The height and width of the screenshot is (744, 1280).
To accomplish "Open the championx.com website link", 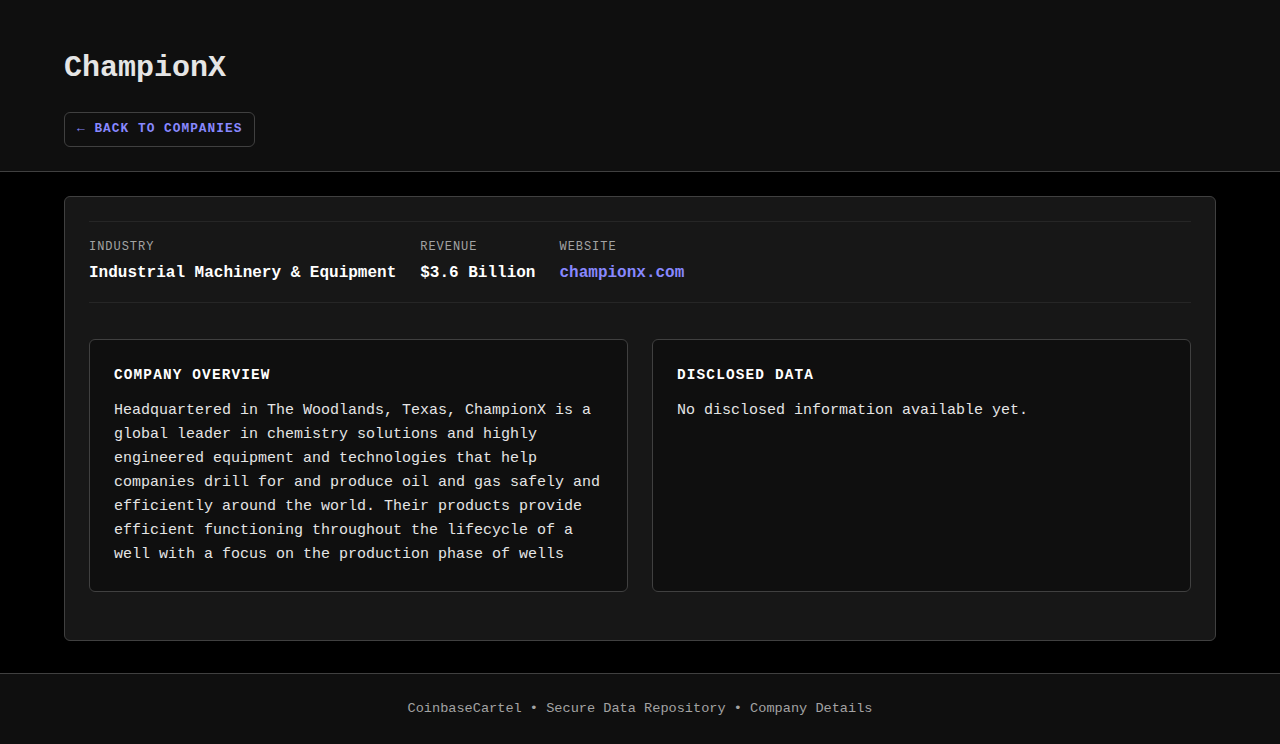I will (621, 272).
